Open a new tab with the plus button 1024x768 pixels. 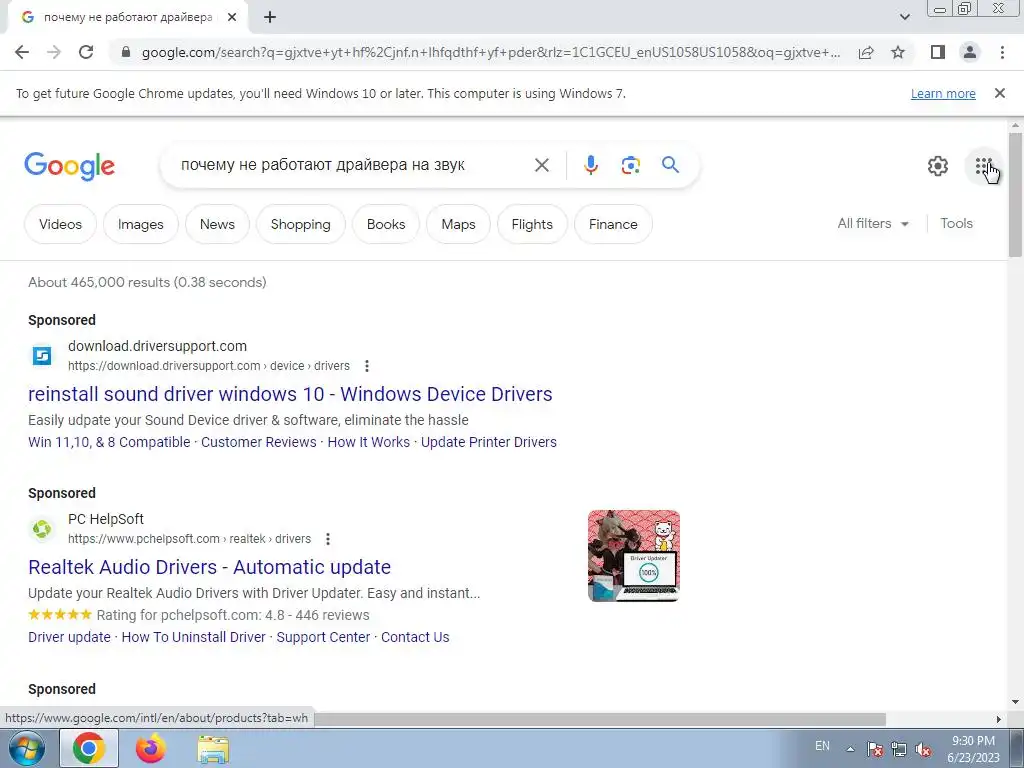coord(270,18)
